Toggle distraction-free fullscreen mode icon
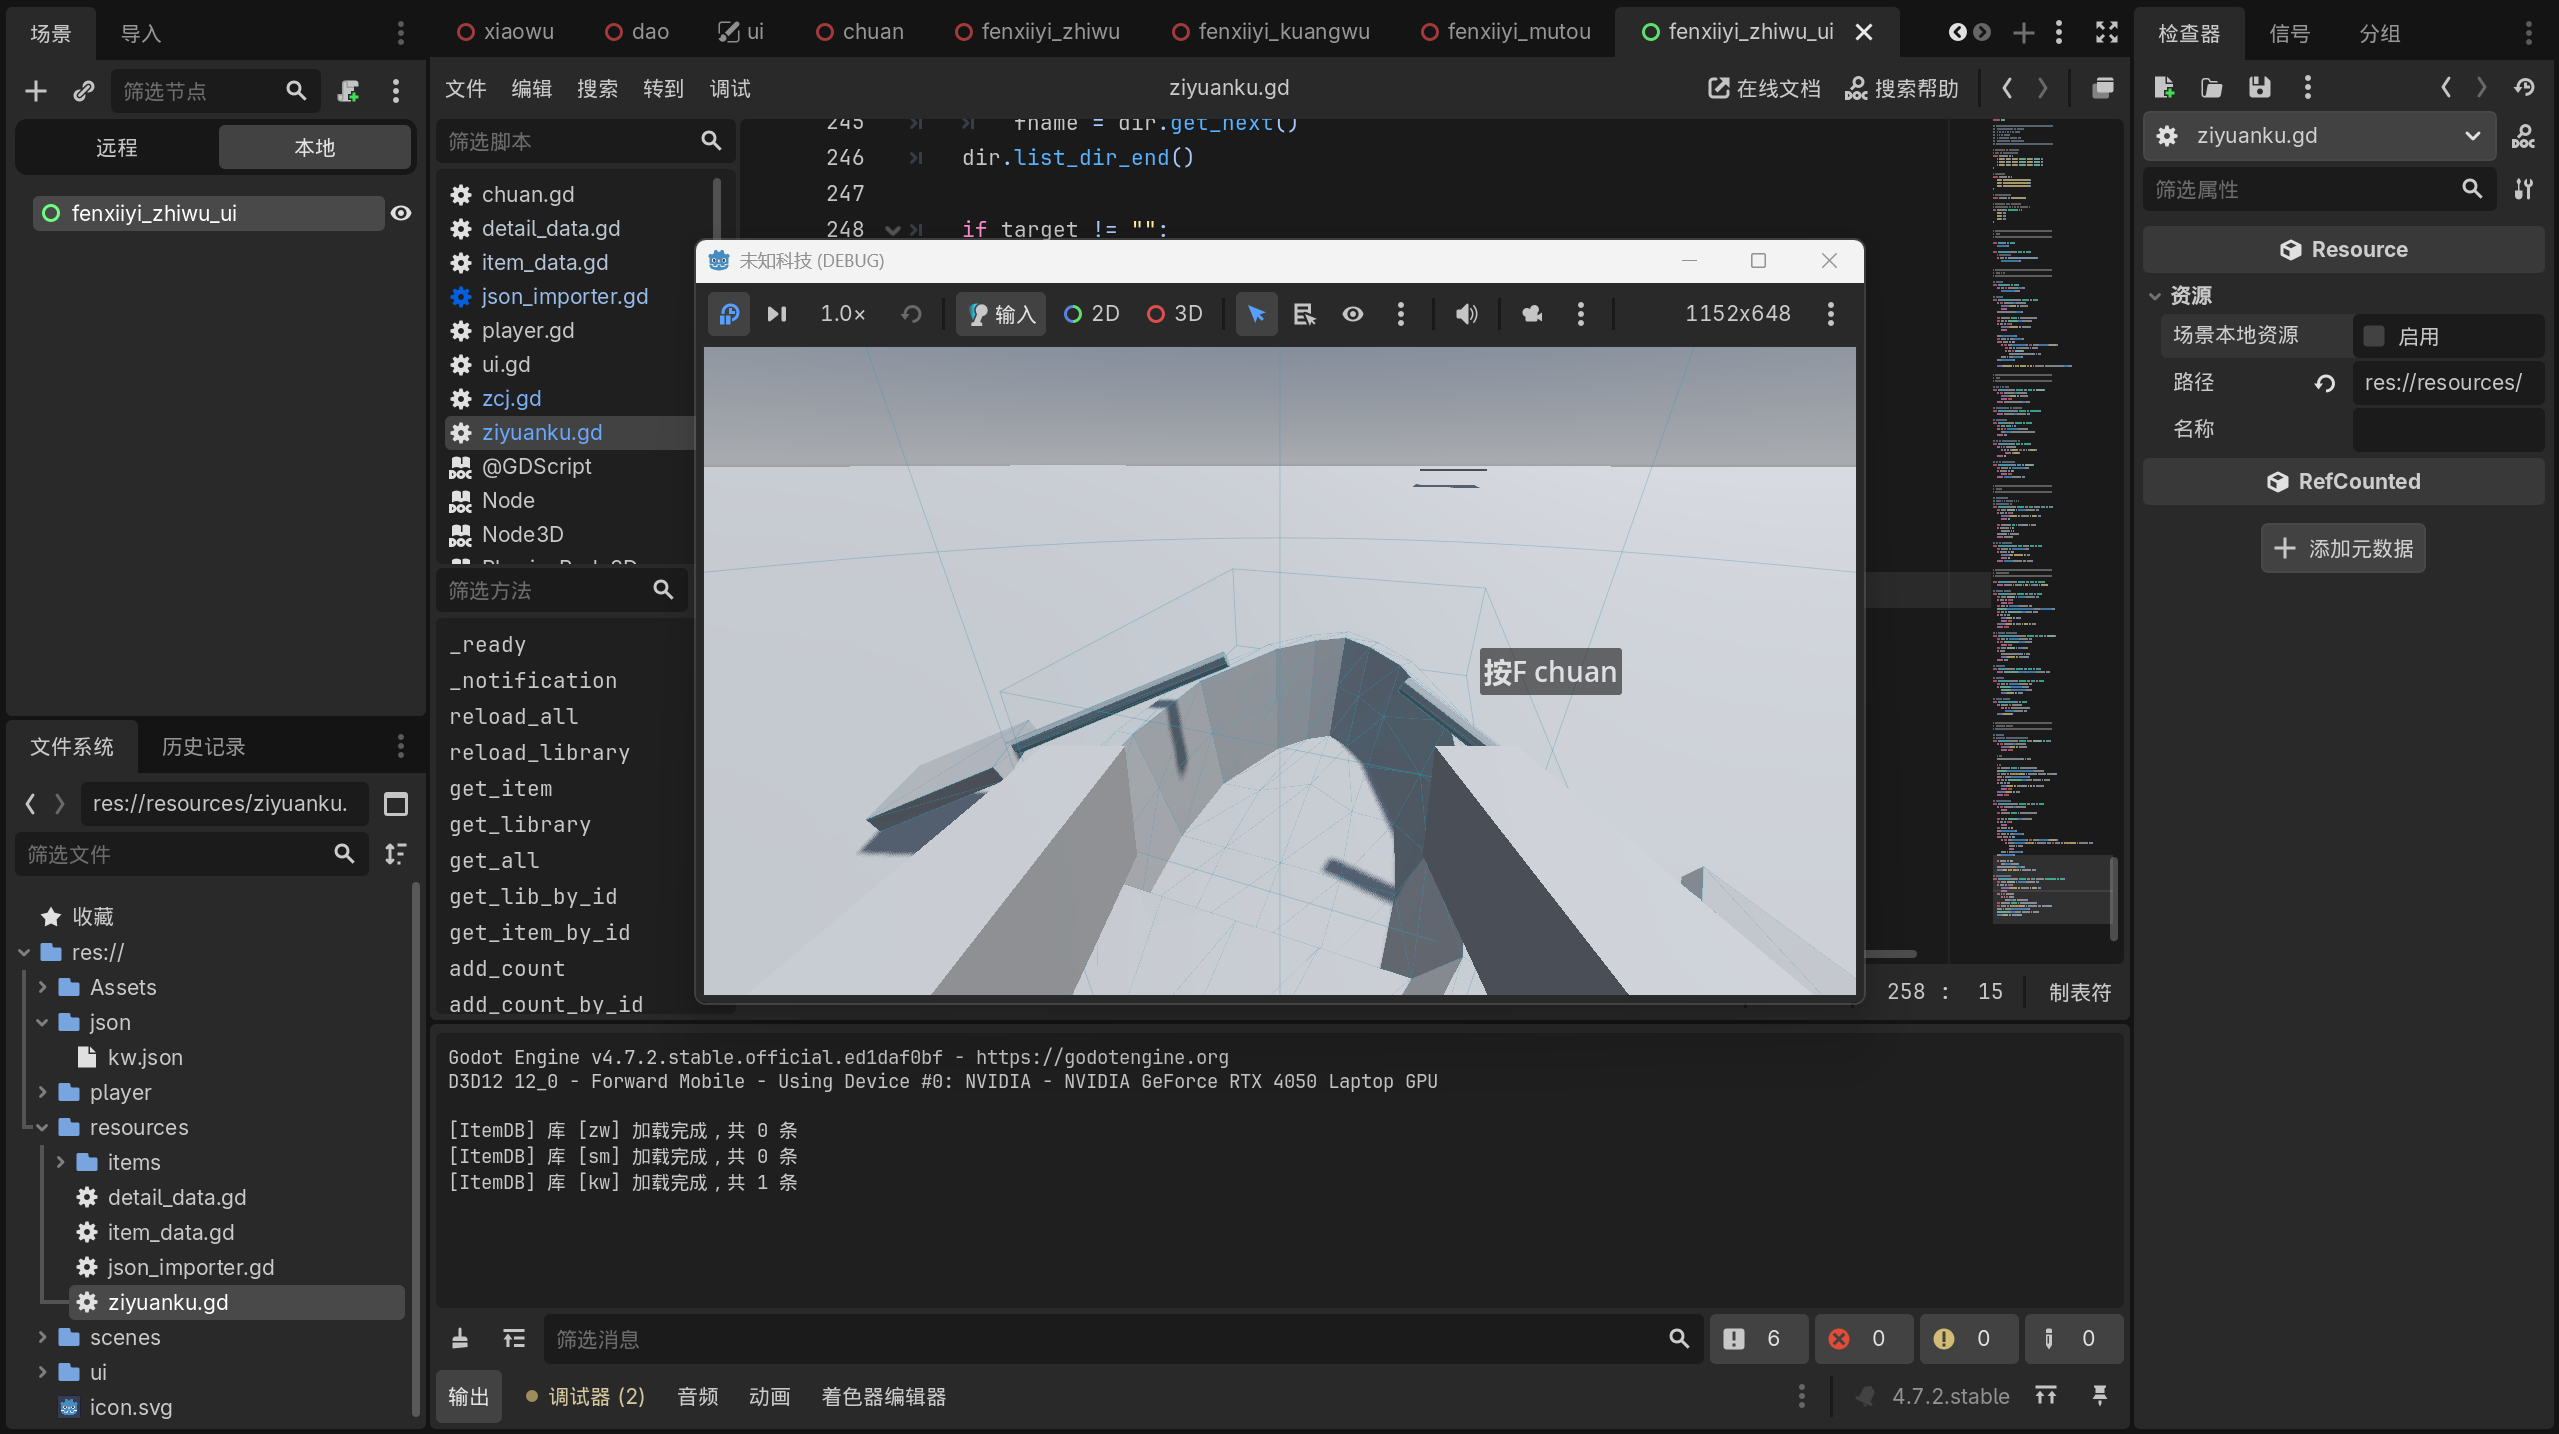This screenshot has width=2559, height=1434. [x=2107, y=32]
